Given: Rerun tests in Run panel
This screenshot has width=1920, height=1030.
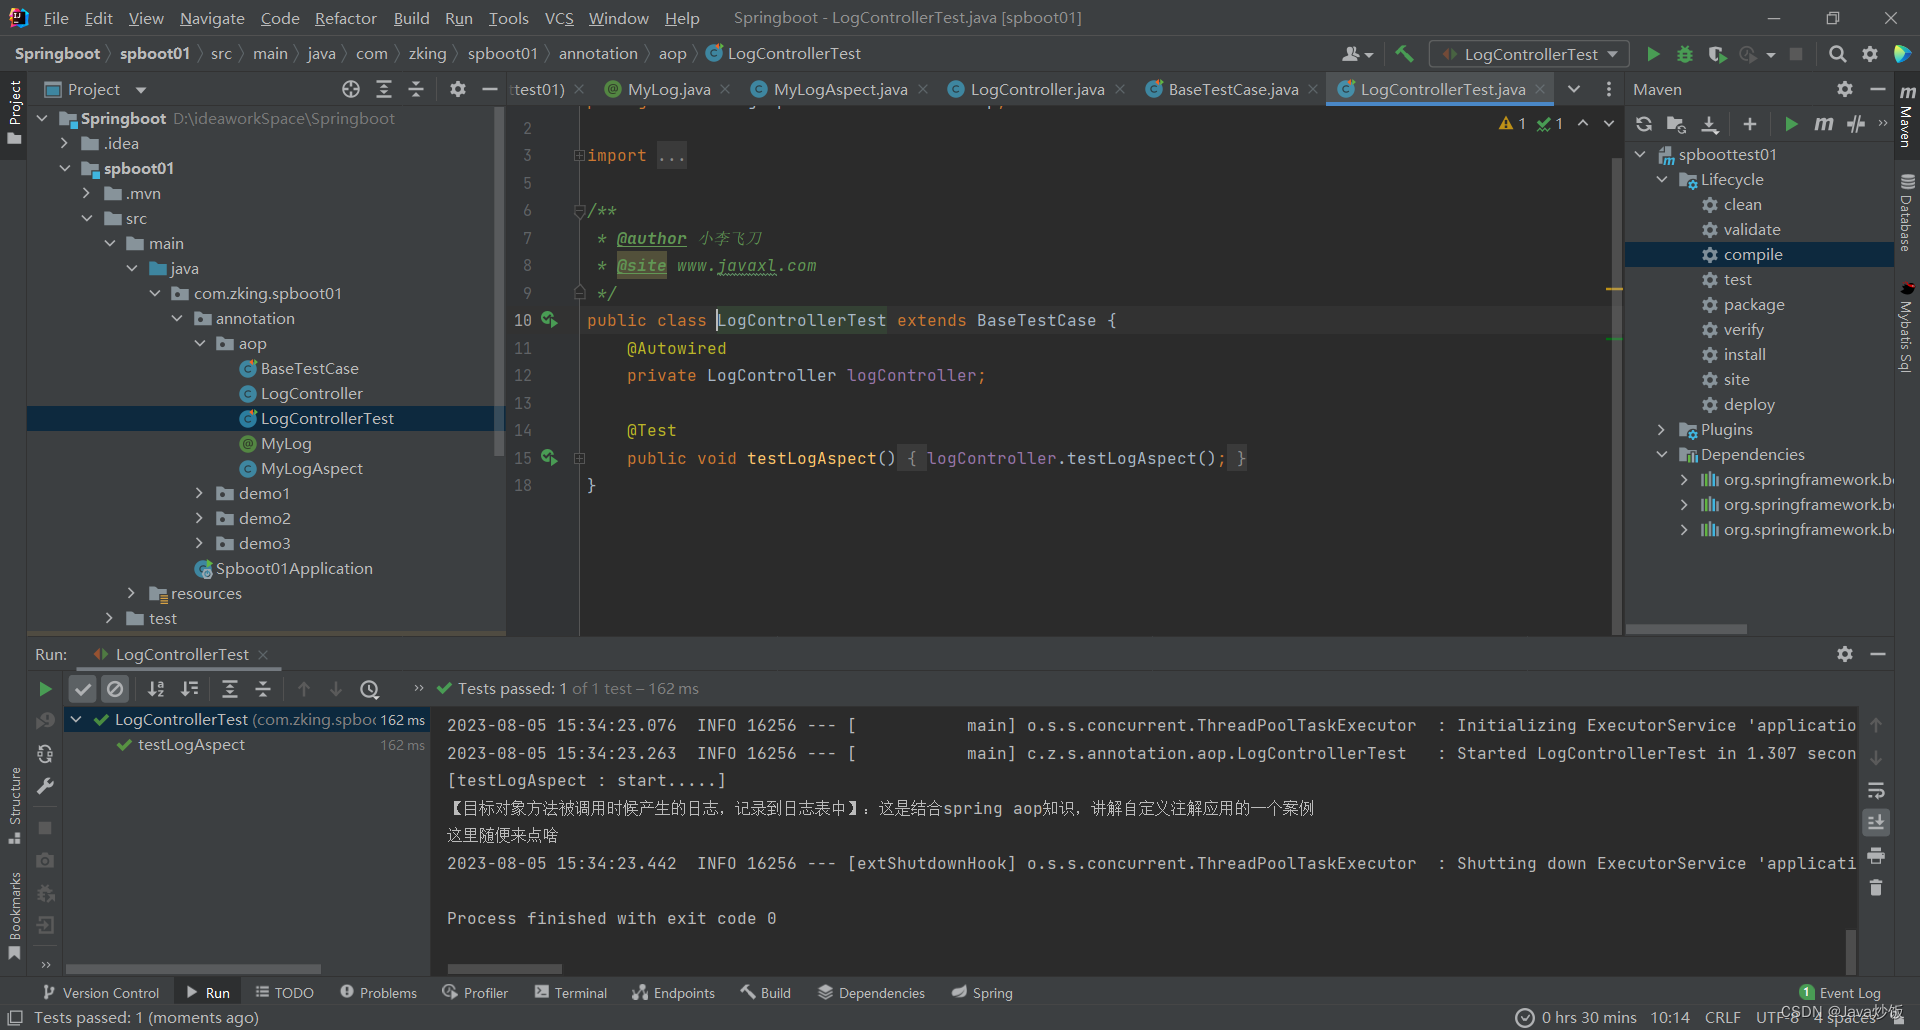Looking at the screenshot, I should point(45,689).
